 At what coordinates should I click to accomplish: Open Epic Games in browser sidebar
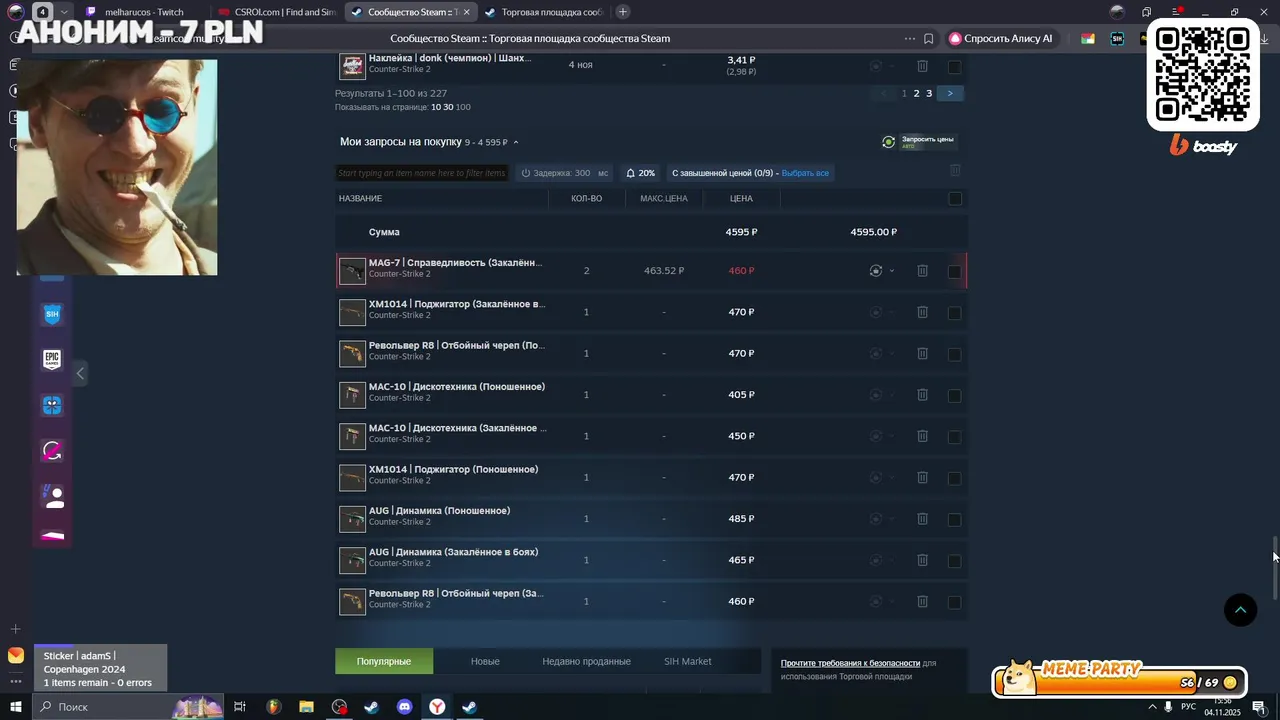click(52, 360)
